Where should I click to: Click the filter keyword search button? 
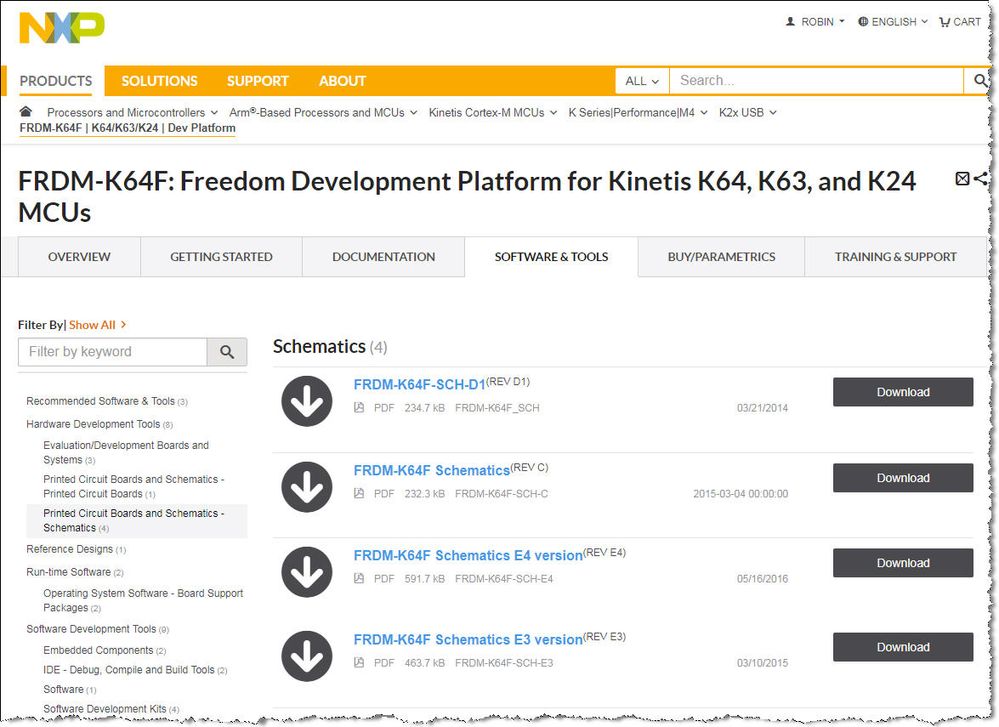227,352
